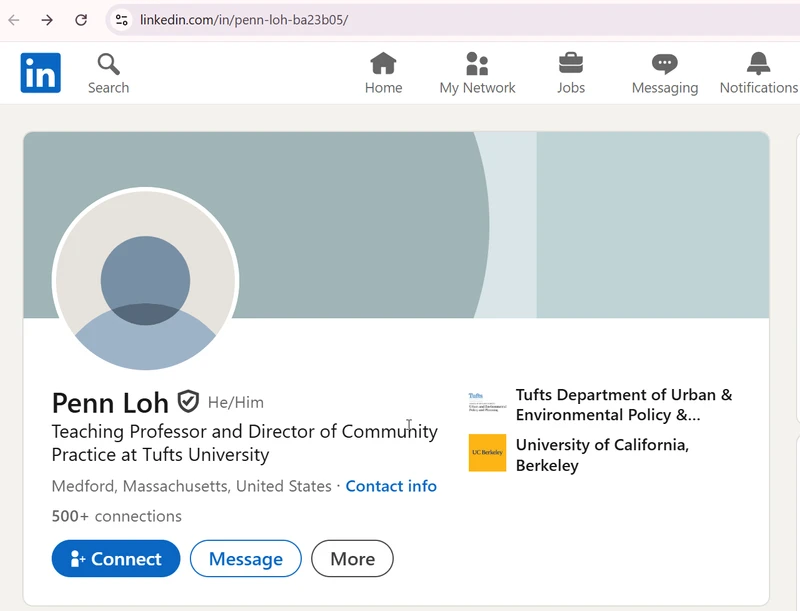Screen dimensions: 800x611
Task: Open the Contact info link
Action: 391,486
